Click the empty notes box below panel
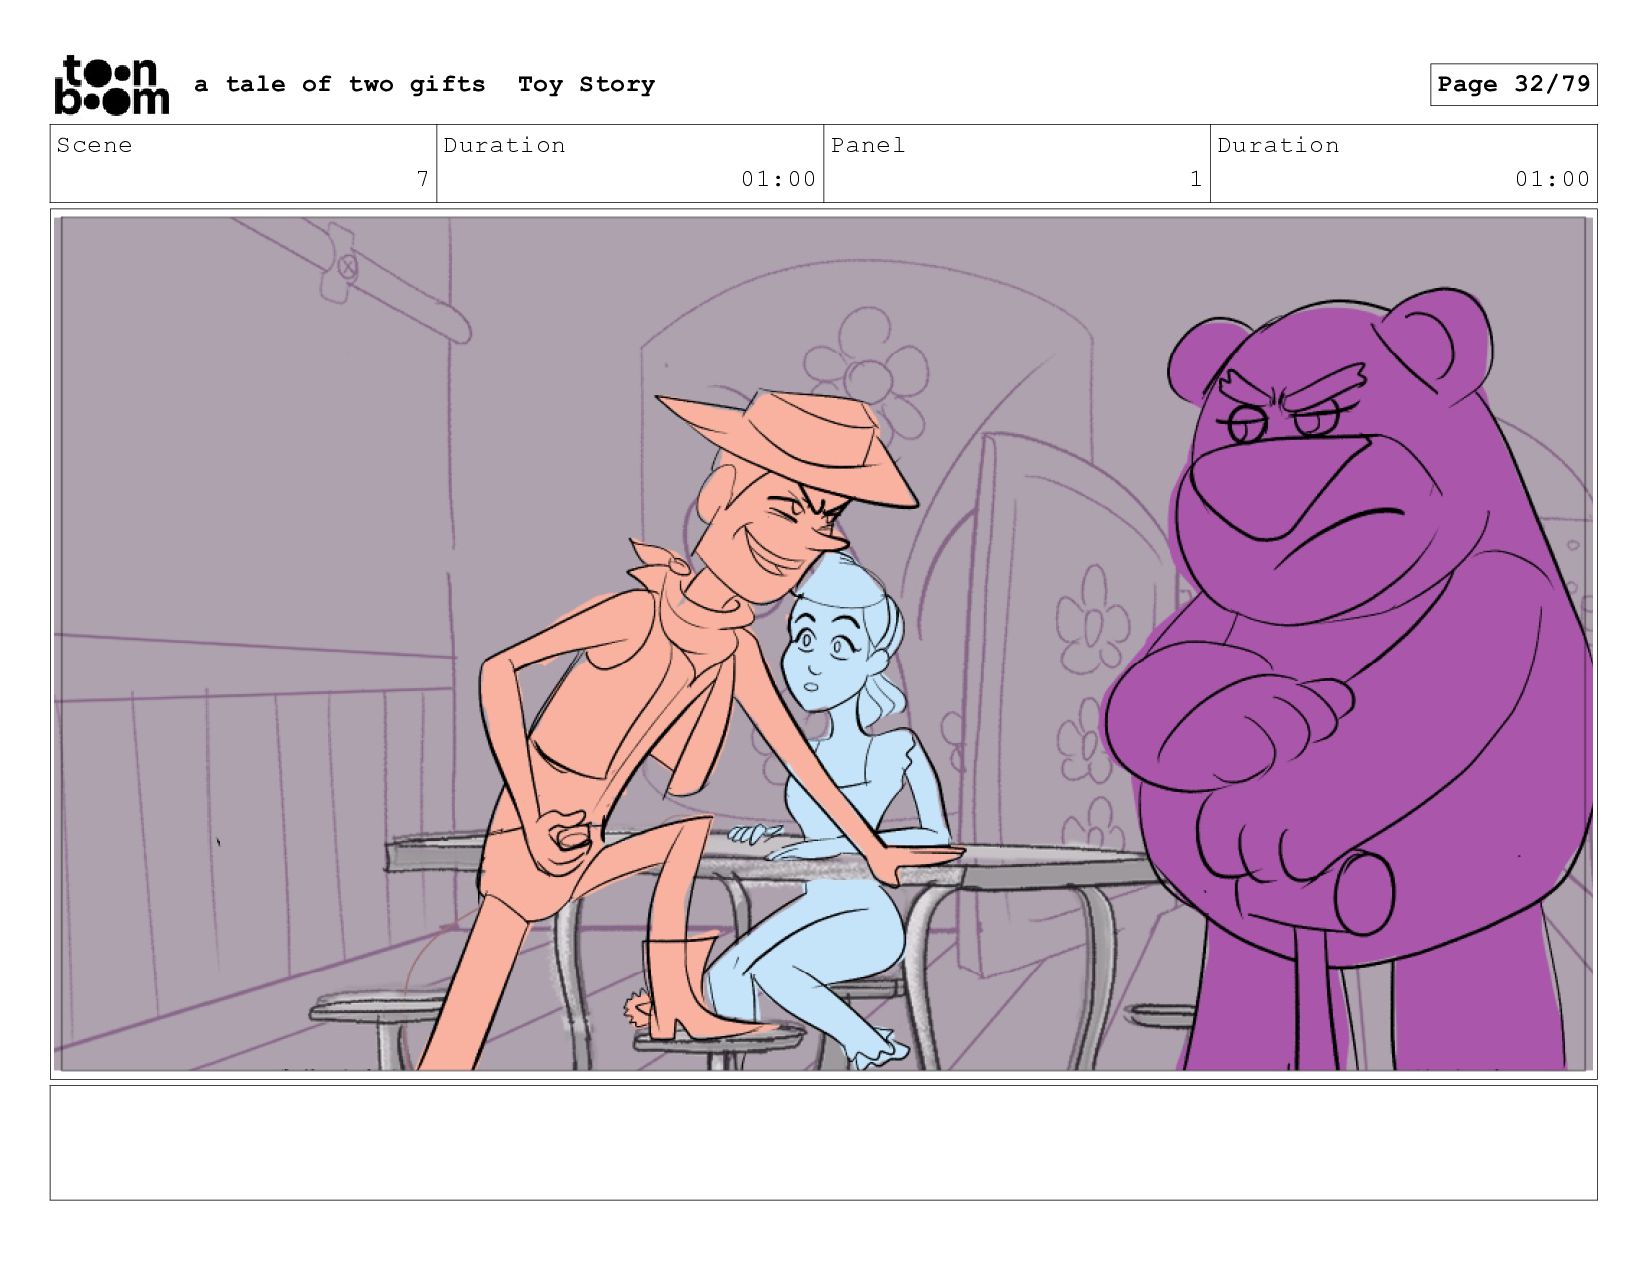The width and height of the screenshot is (1650, 1275). (x=823, y=1143)
